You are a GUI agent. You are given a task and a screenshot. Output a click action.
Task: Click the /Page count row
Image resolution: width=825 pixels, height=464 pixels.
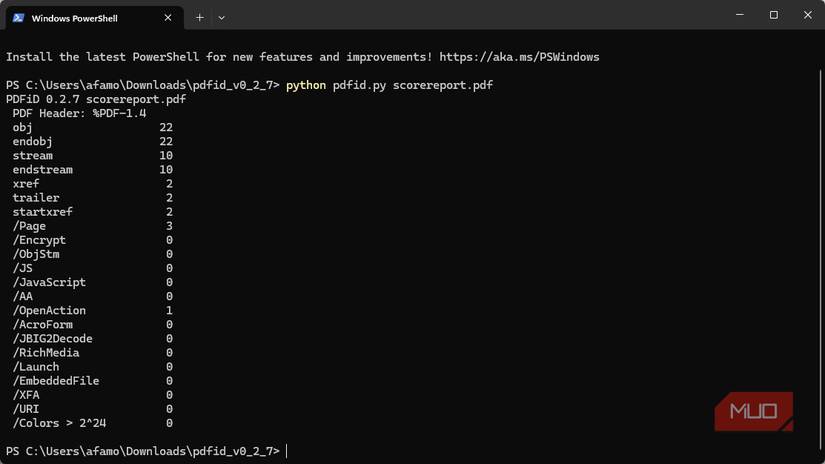(x=30, y=226)
